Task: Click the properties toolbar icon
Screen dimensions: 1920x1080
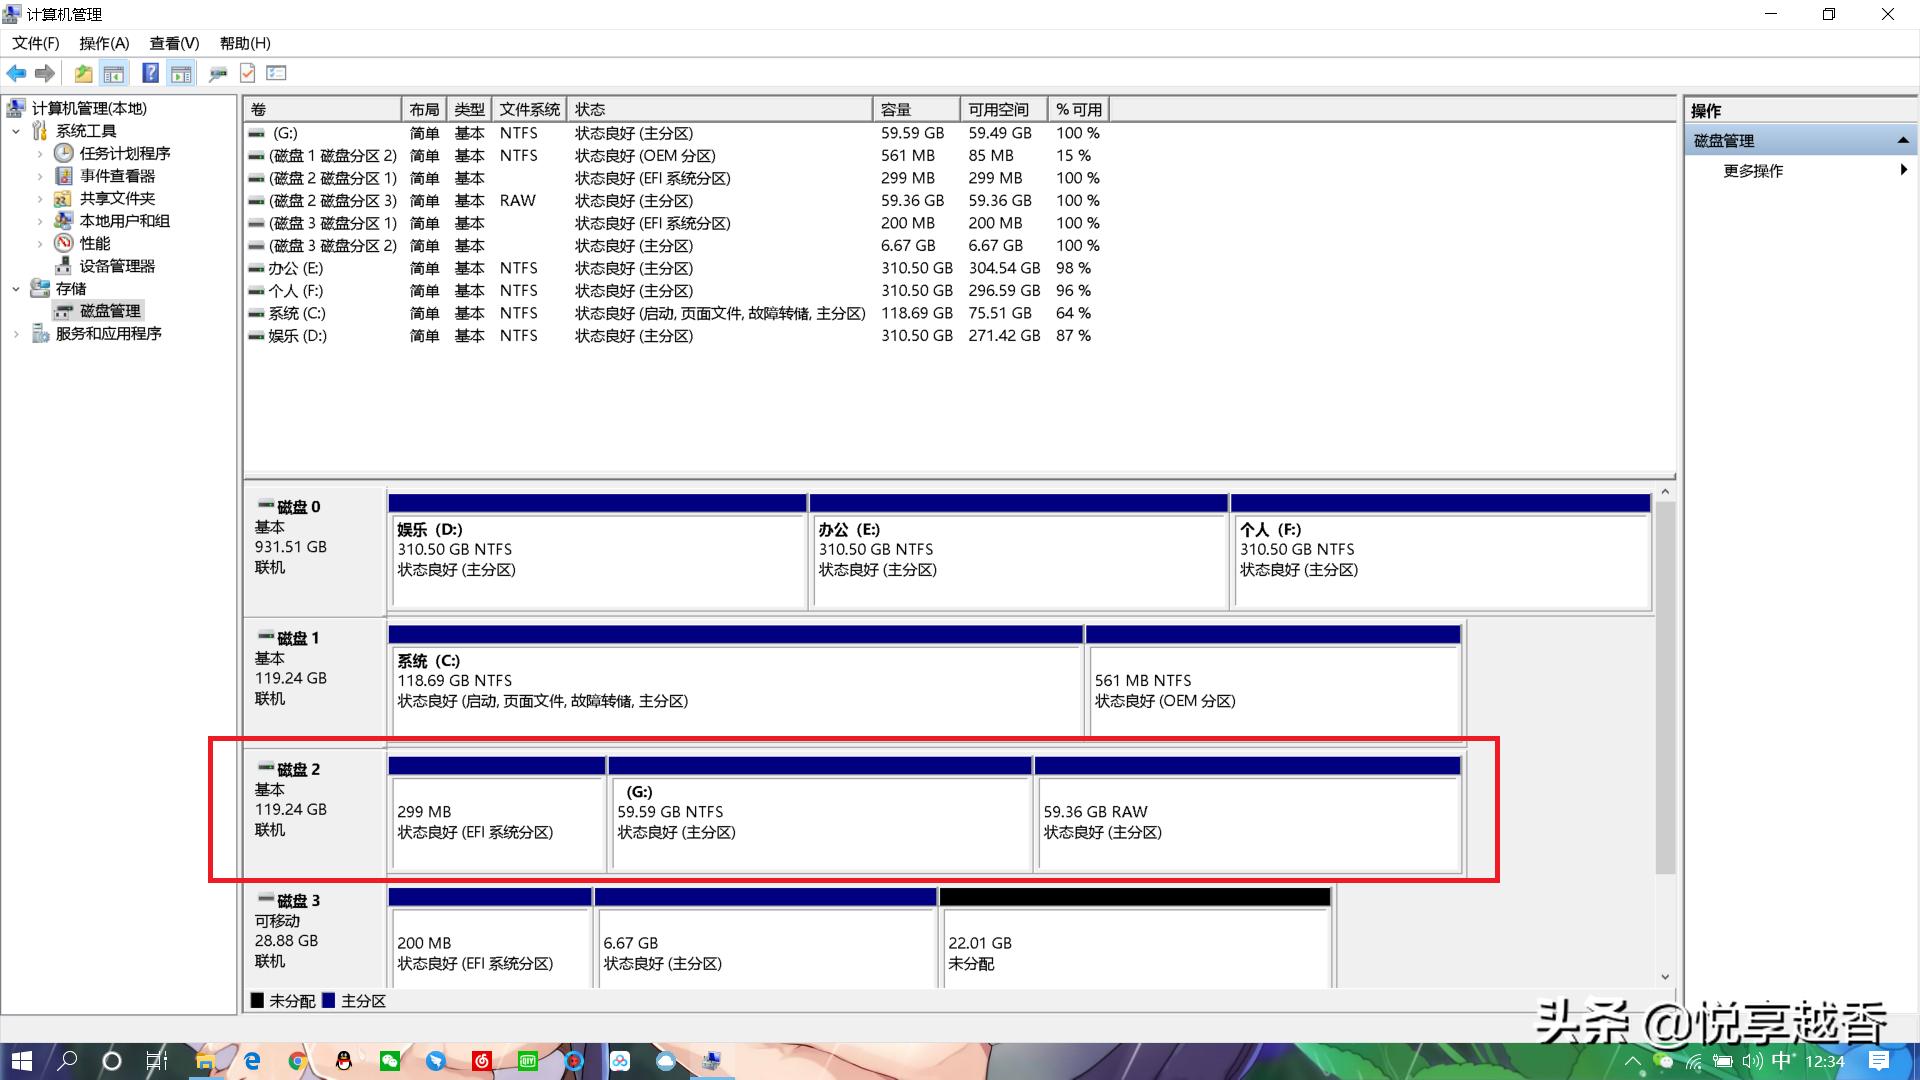Action: (276, 73)
